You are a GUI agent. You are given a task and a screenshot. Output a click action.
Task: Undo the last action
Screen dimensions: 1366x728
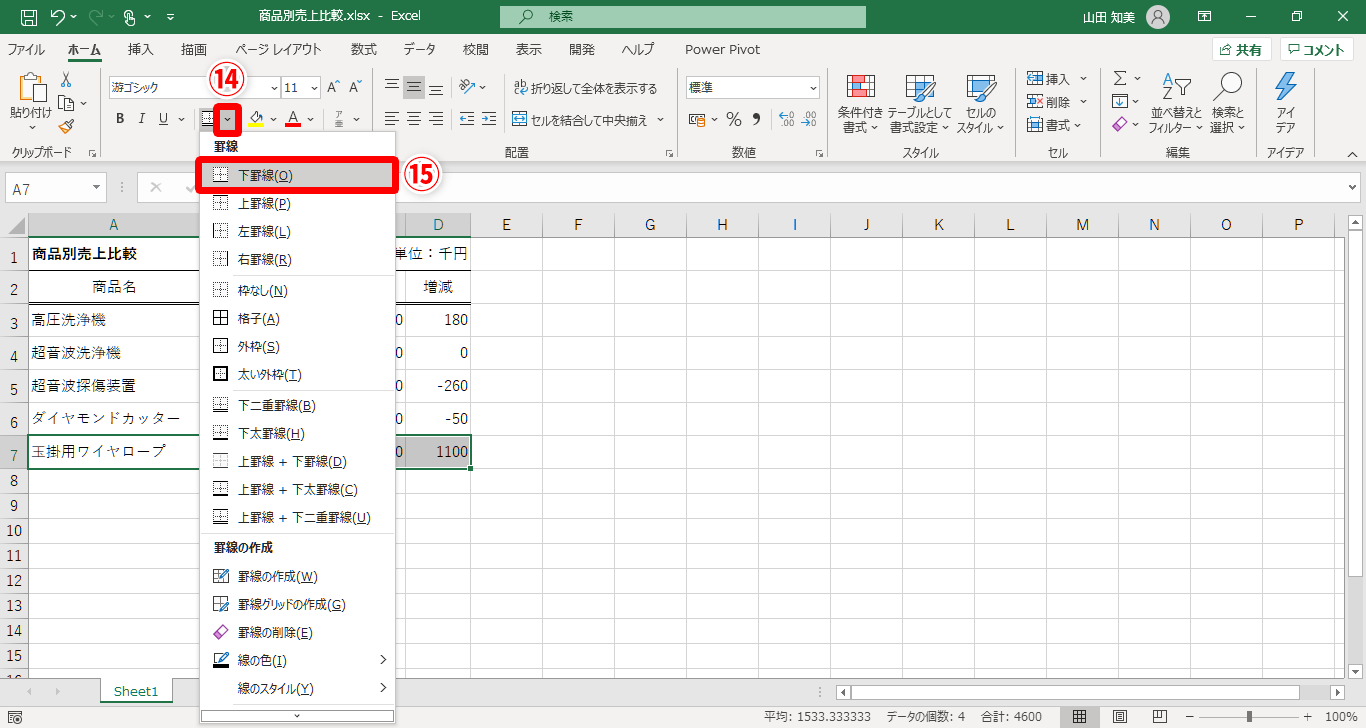pyautogui.click(x=58, y=17)
